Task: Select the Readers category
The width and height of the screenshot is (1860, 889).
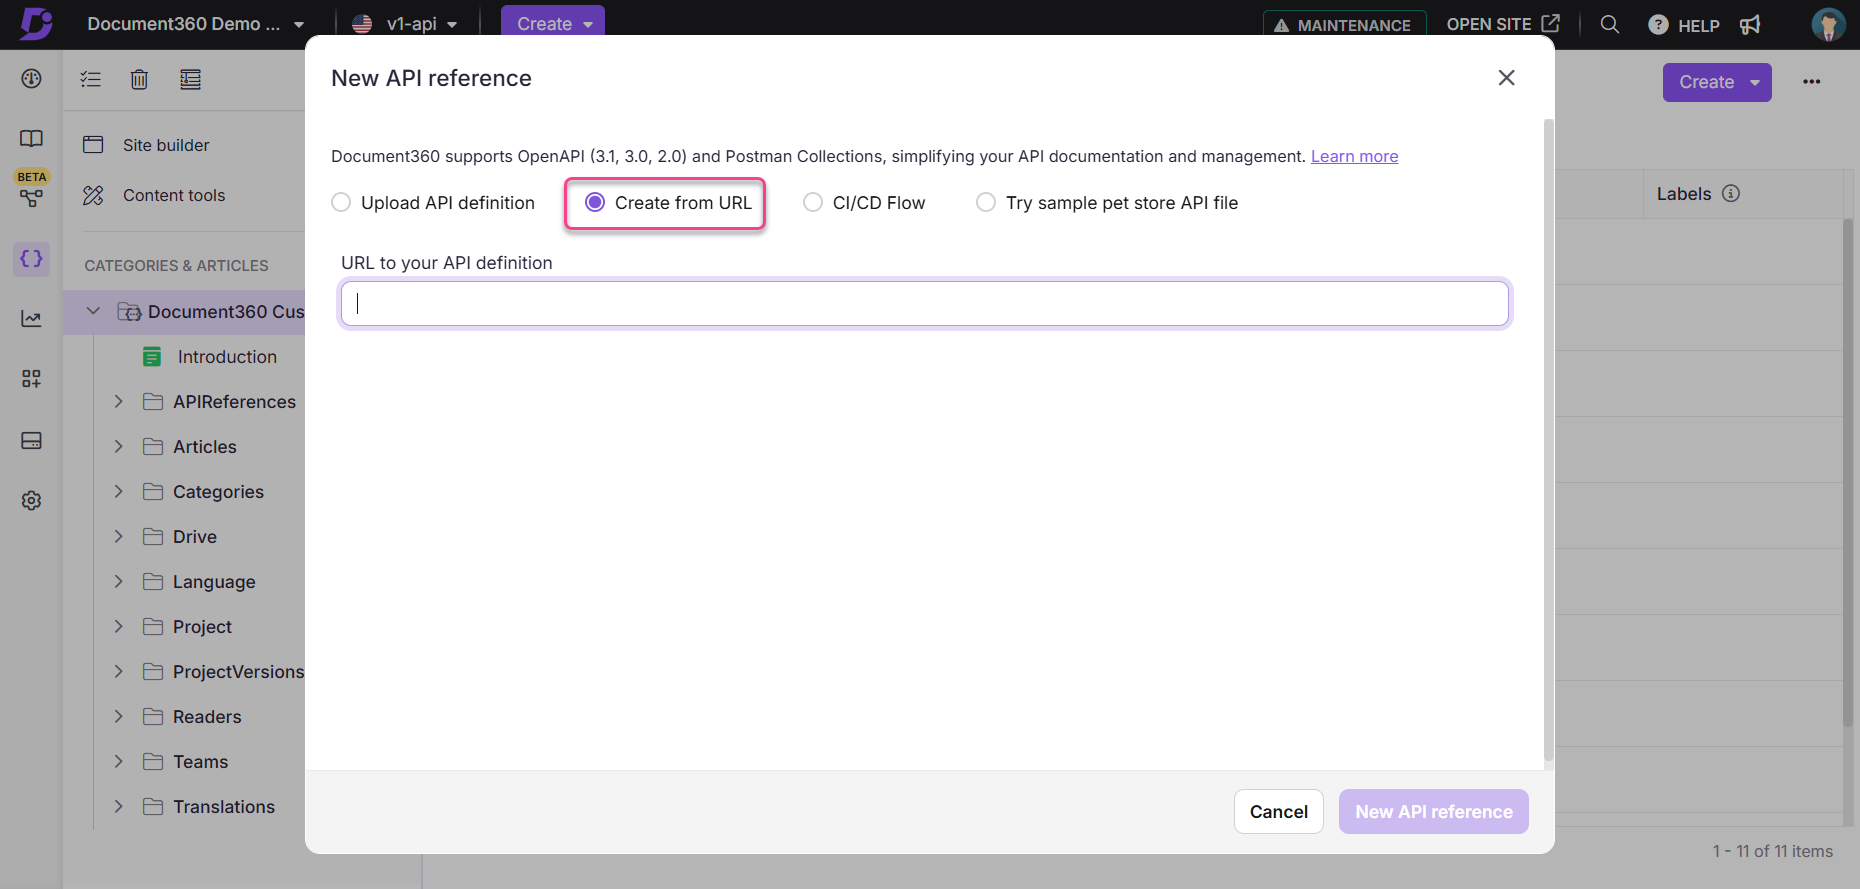Action: point(207,717)
